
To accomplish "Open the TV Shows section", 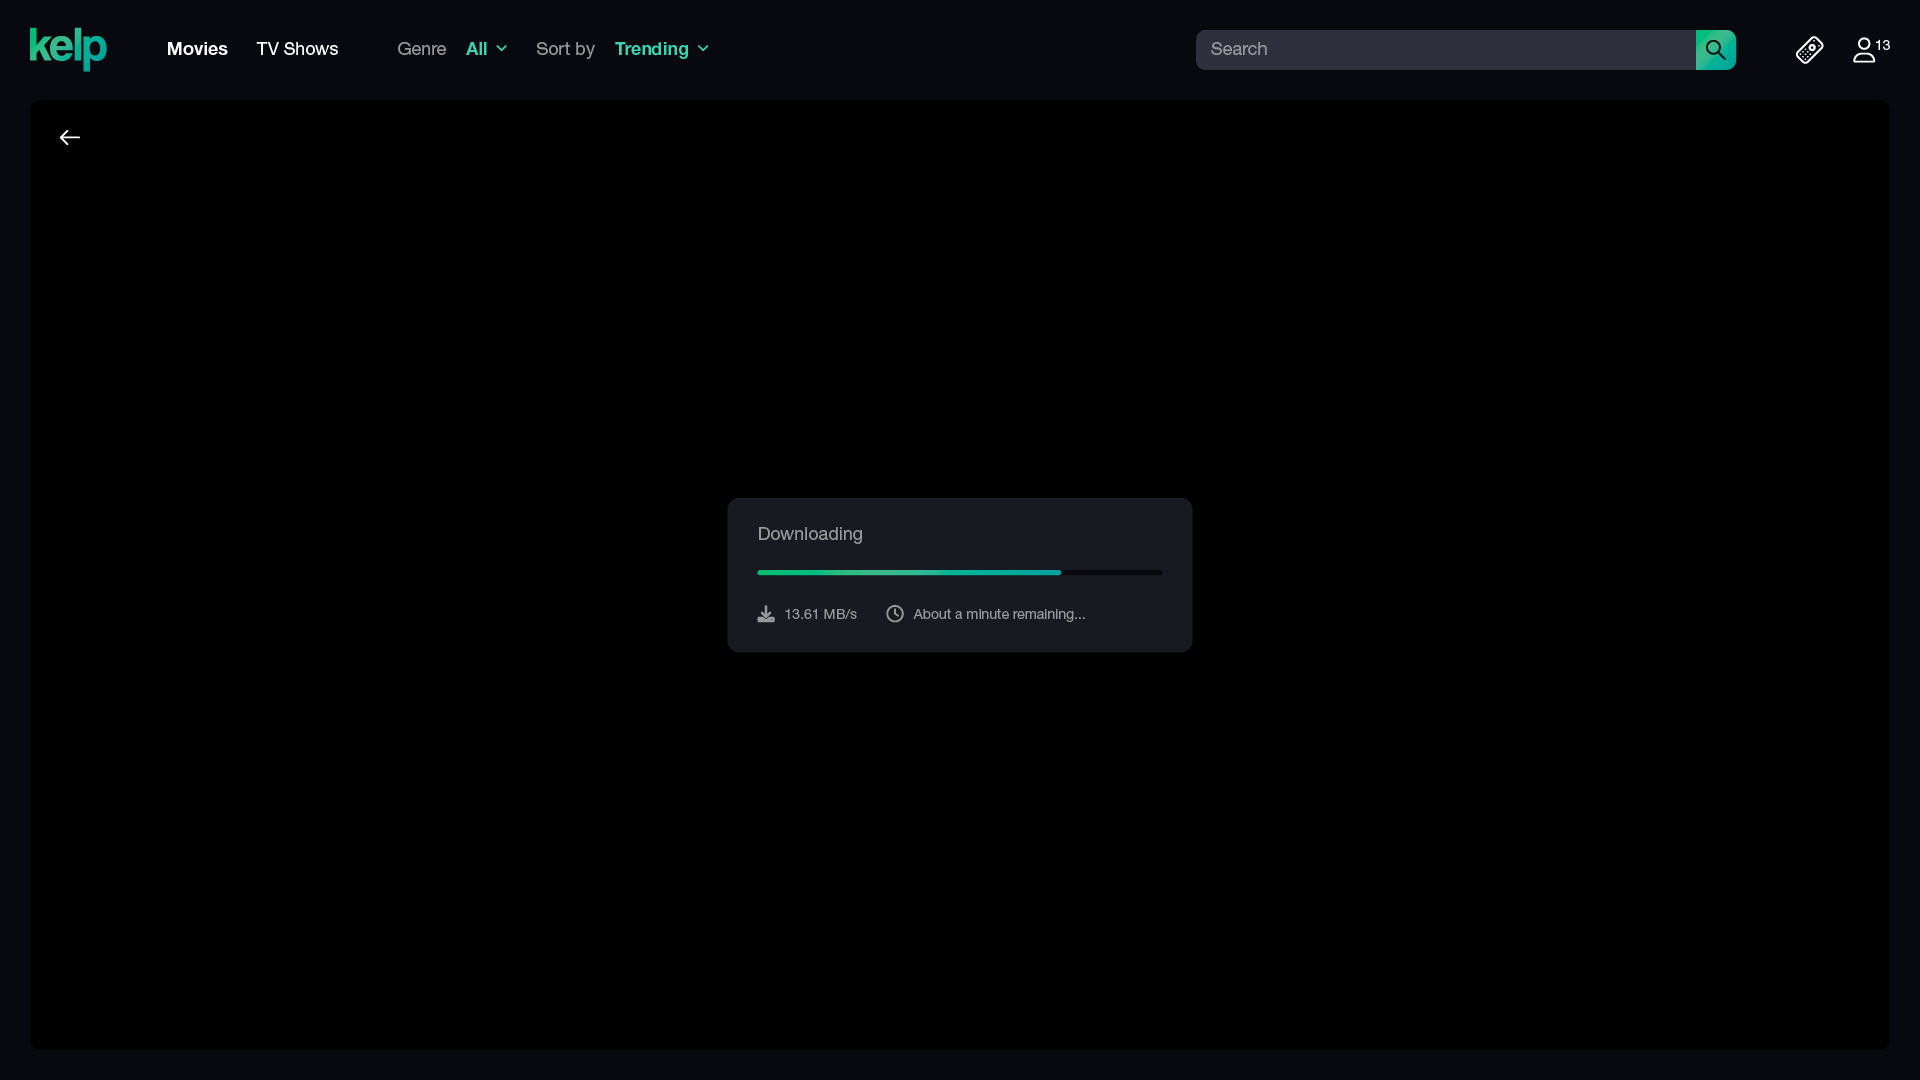I will (297, 48).
